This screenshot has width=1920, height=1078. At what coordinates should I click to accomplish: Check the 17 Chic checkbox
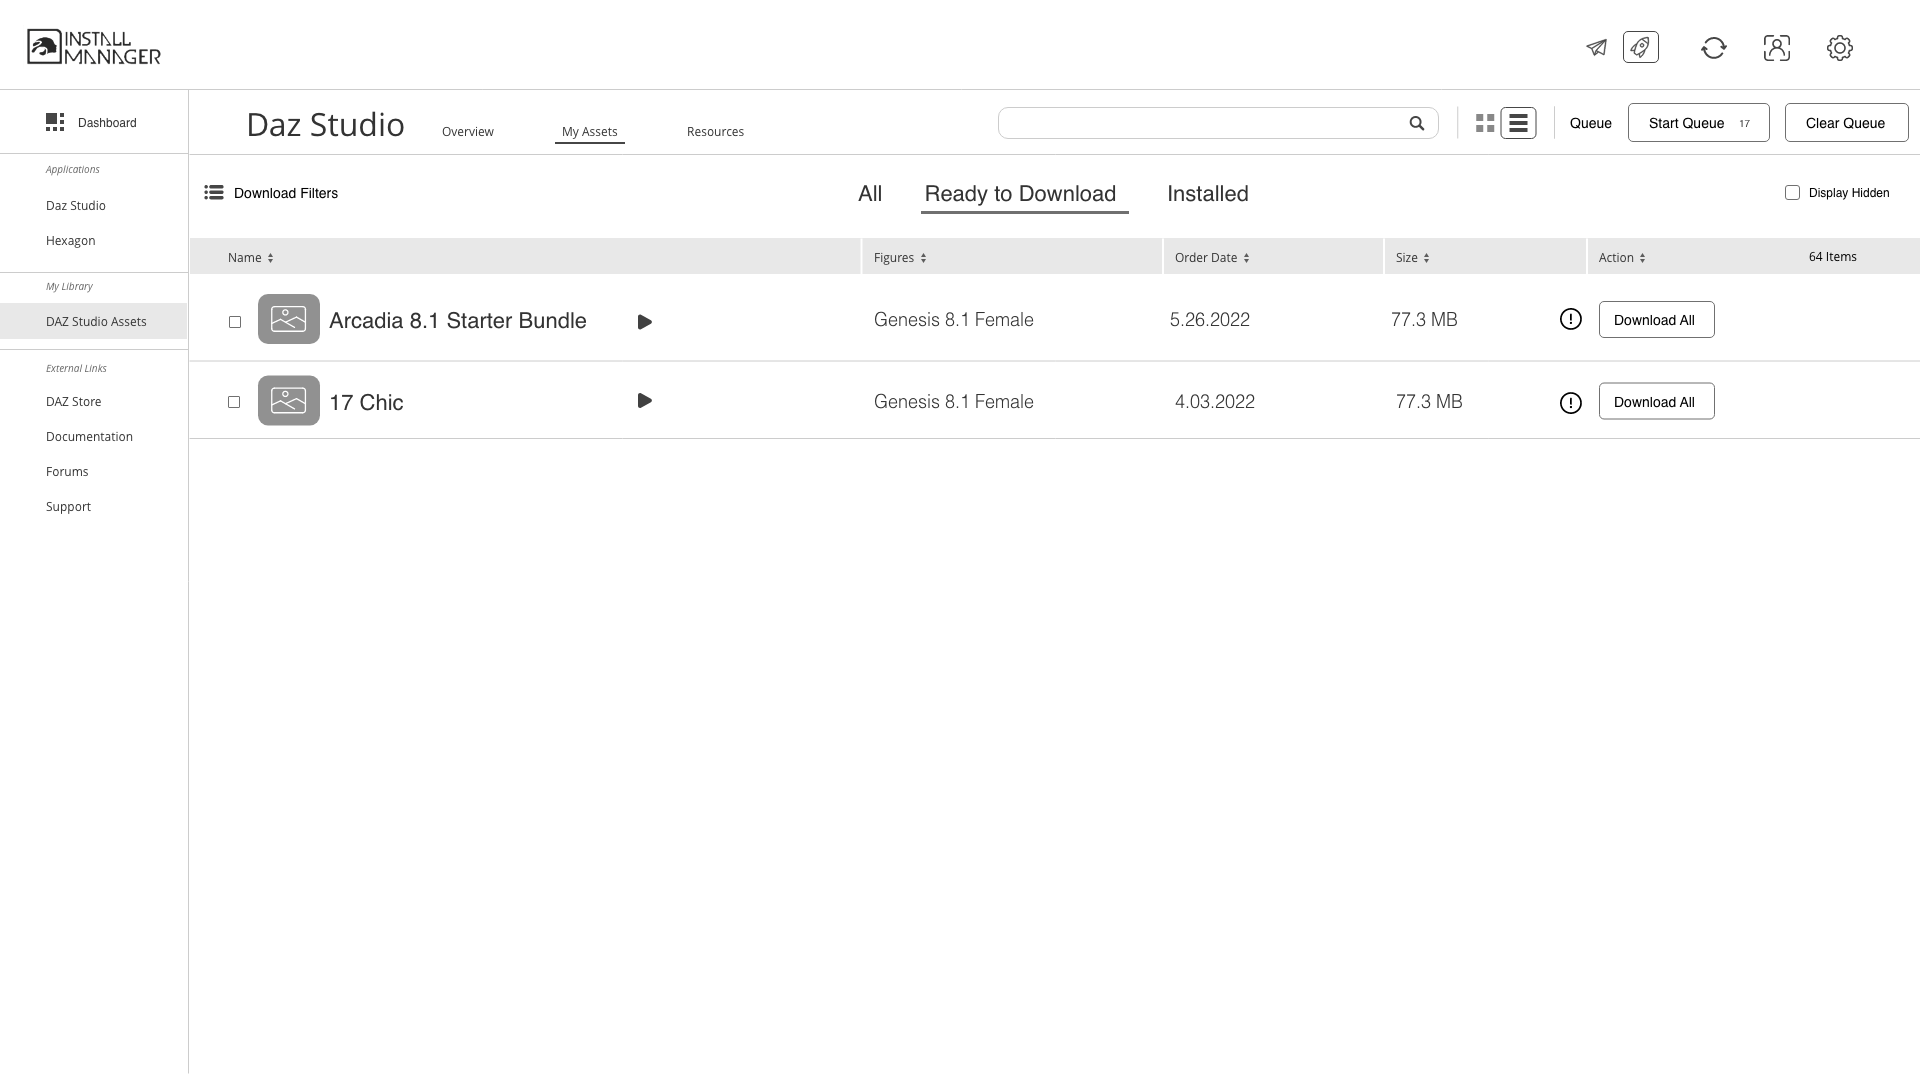[234, 401]
